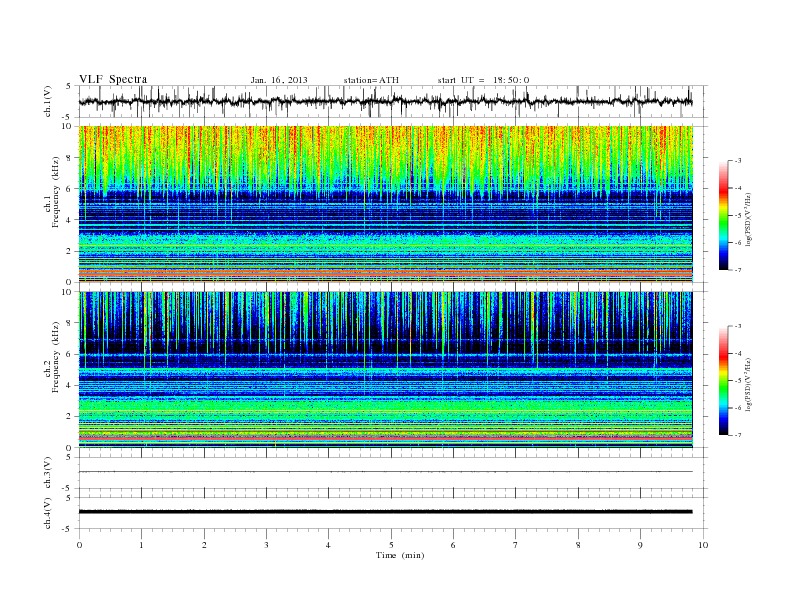Click the 'ch.1(V)' waveform axis label
This screenshot has width=792, height=612.
pyautogui.click(x=48, y=101)
